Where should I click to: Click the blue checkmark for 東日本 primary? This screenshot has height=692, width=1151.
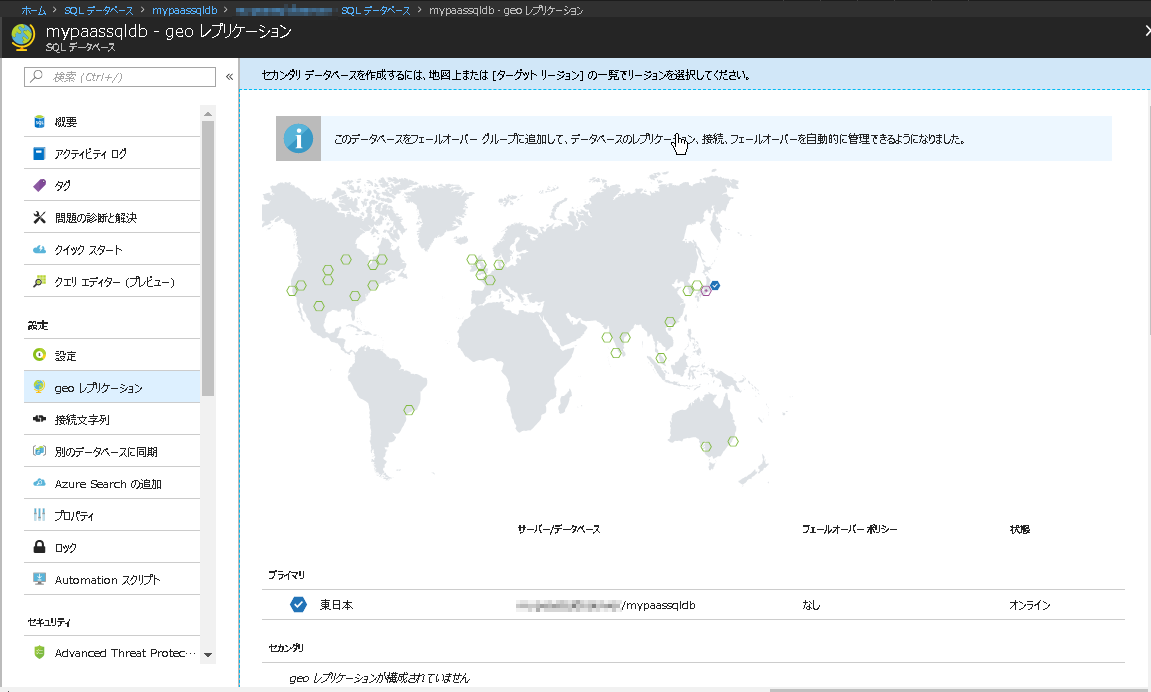(x=298, y=605)
